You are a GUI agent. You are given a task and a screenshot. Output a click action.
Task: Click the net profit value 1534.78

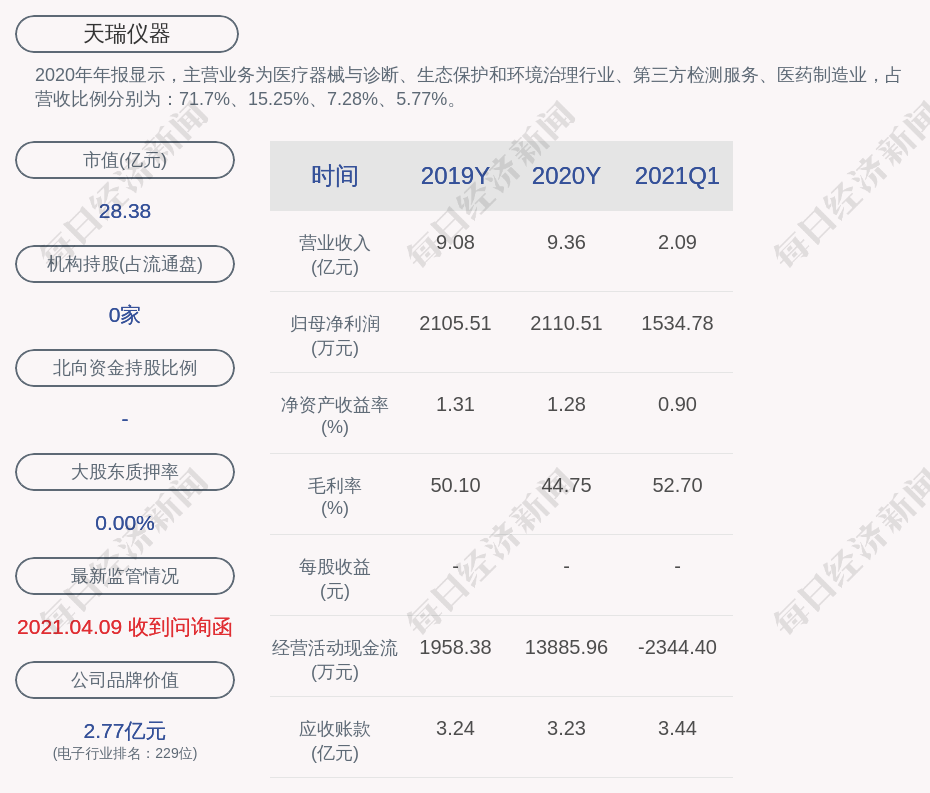(x=677, y=324)
